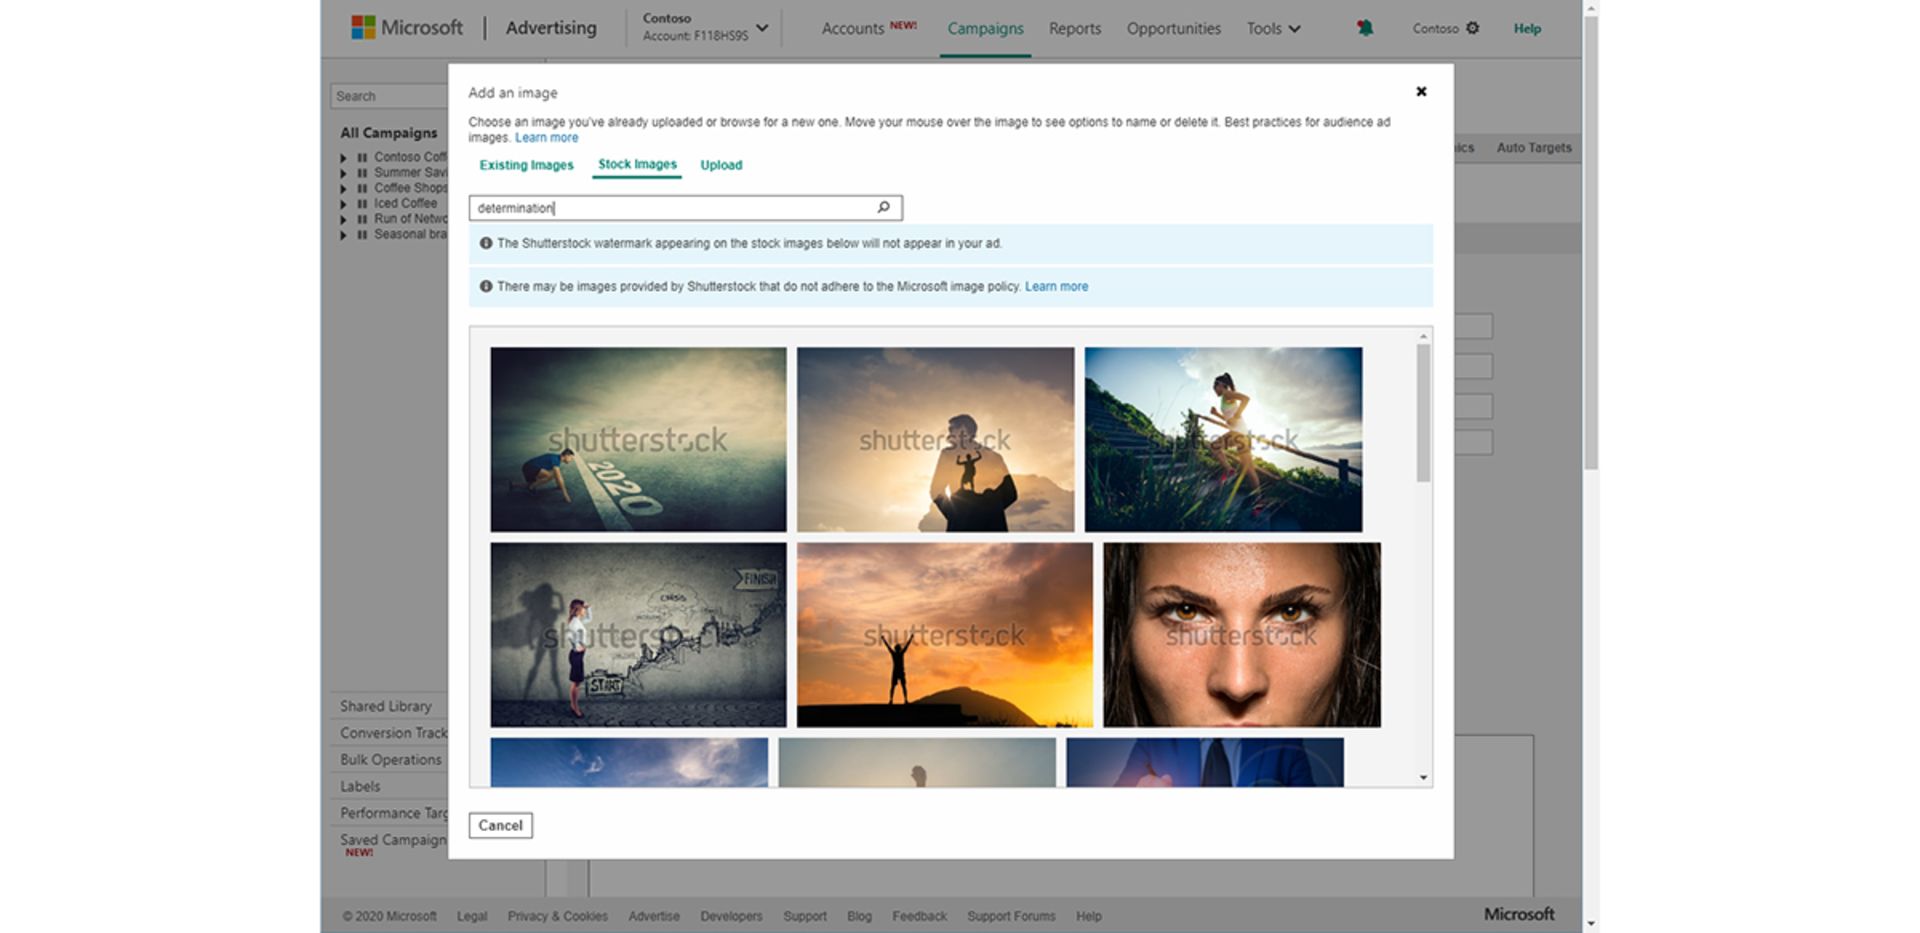Image resolution: width=1920 pixels, height=933 pixels.
Task: Switch to the Upload tab
Action: click(721, 165)
